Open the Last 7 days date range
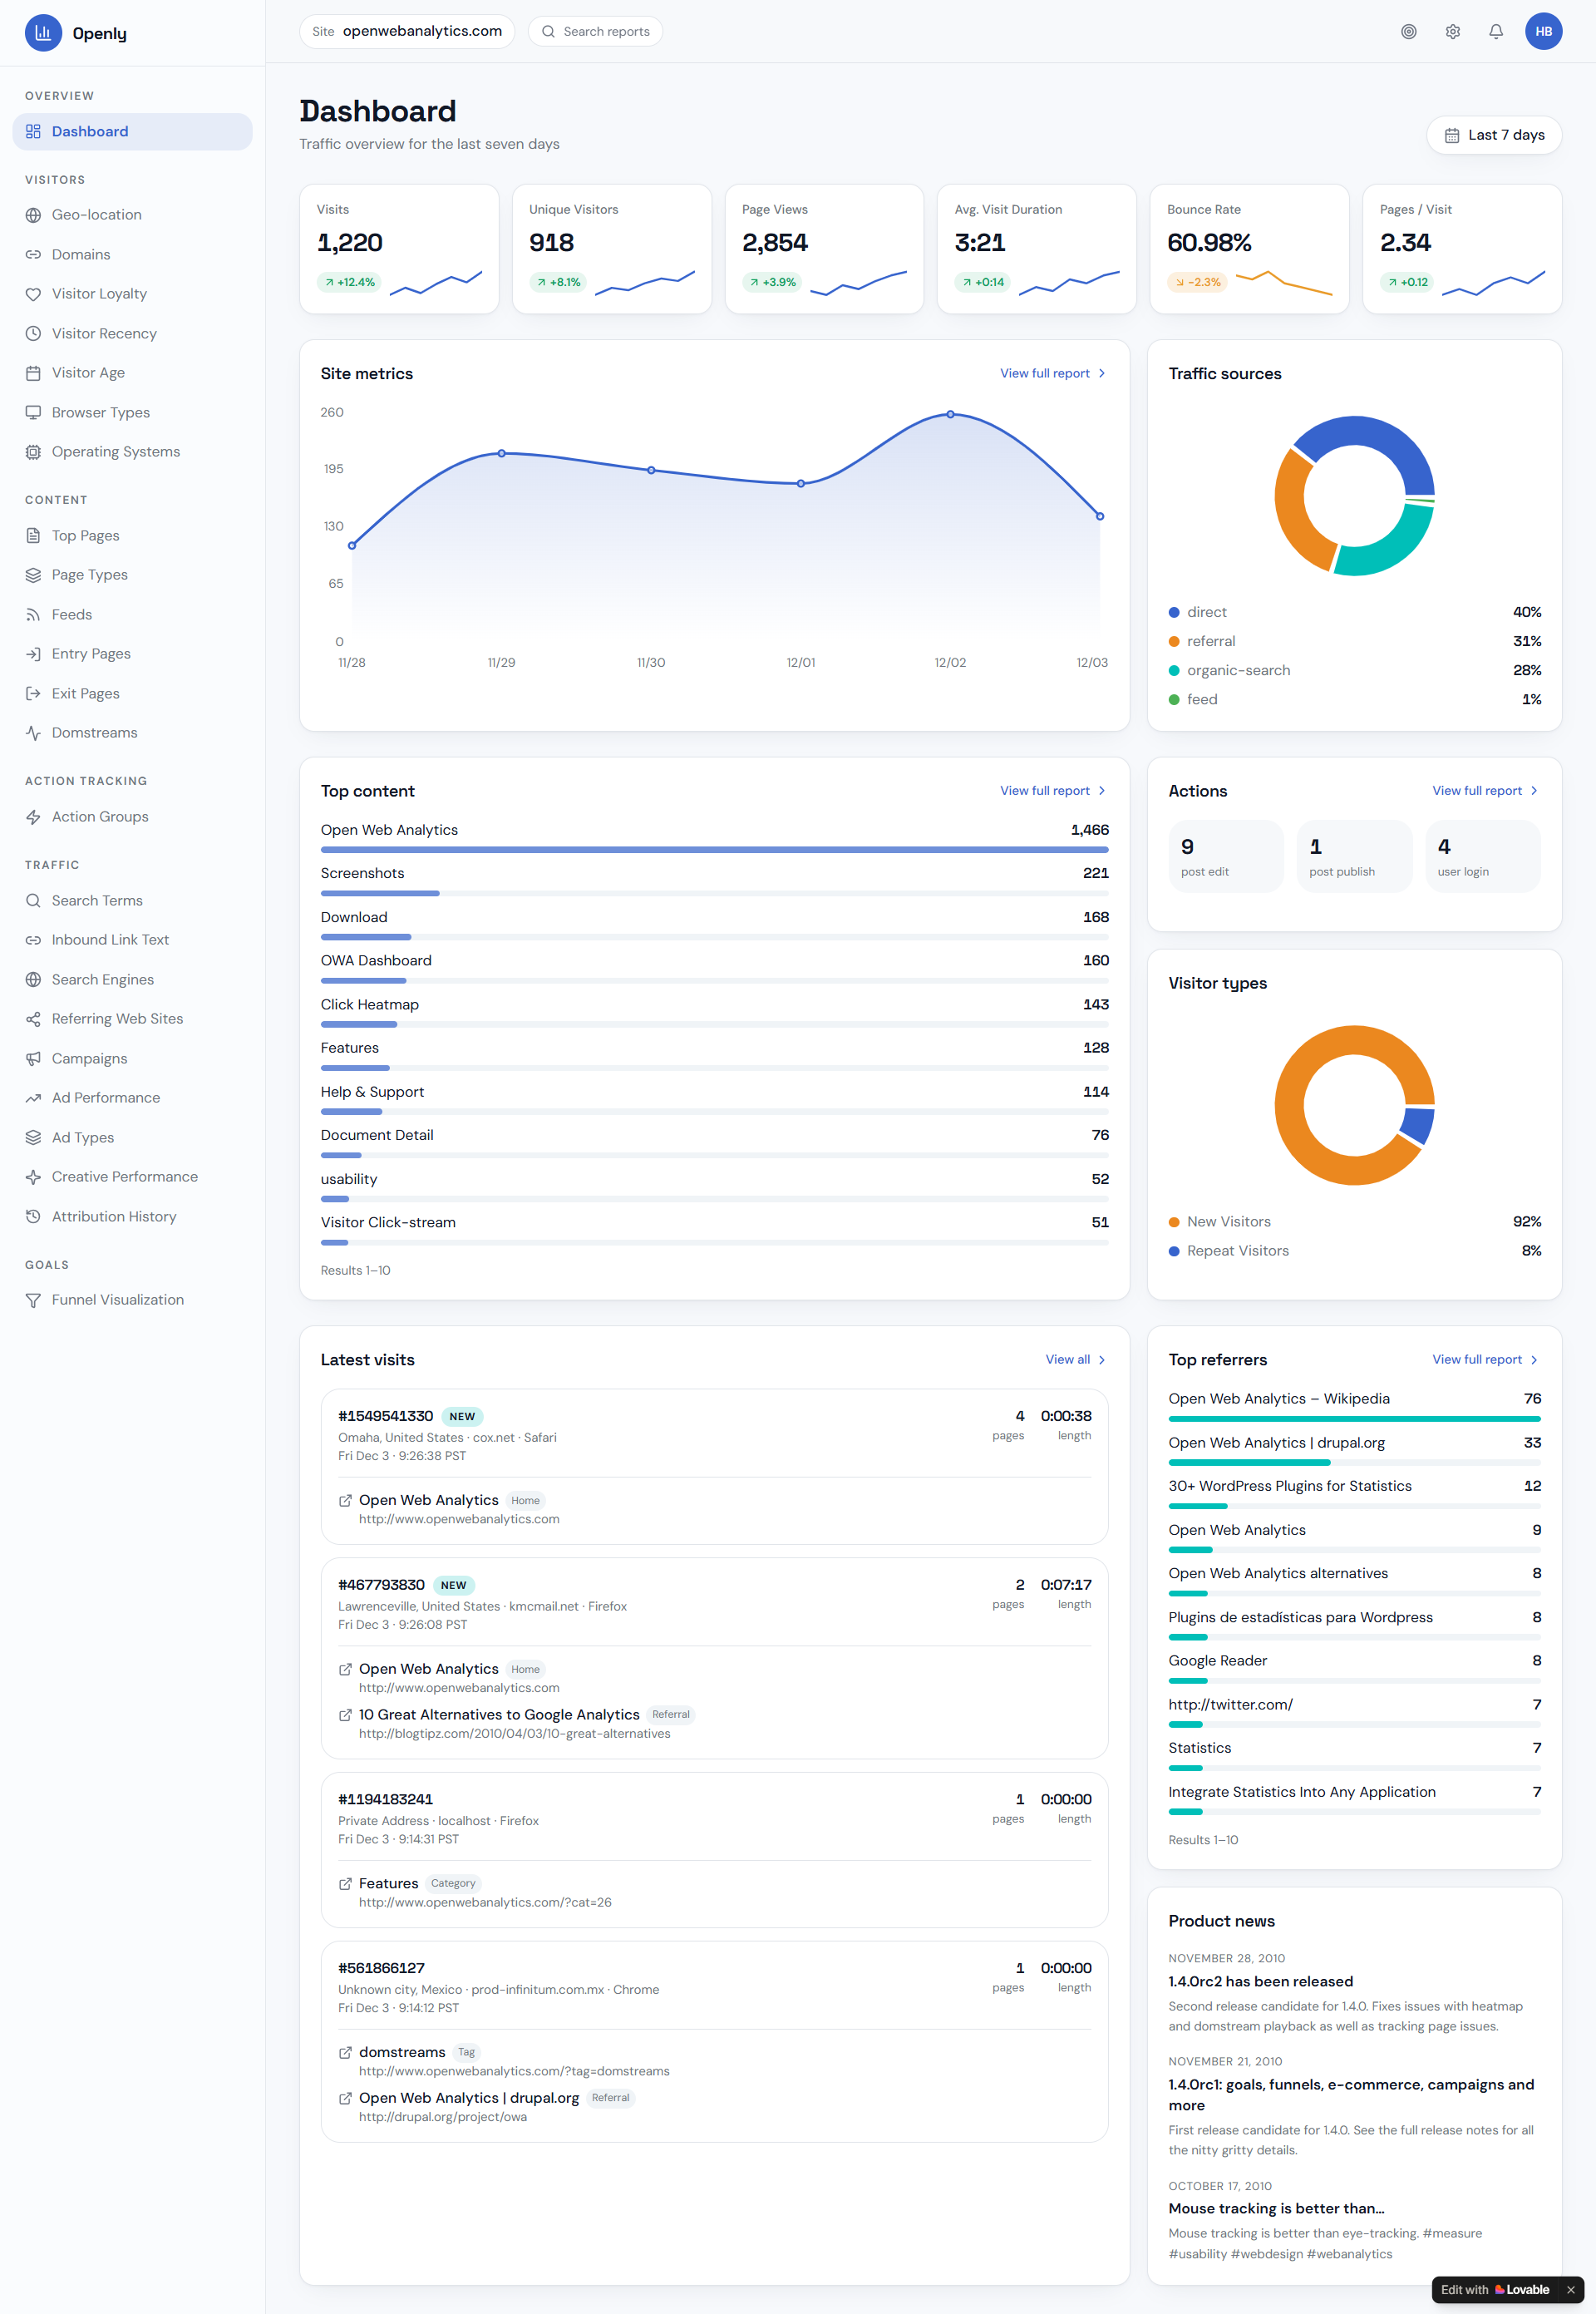 [1494, 135]
